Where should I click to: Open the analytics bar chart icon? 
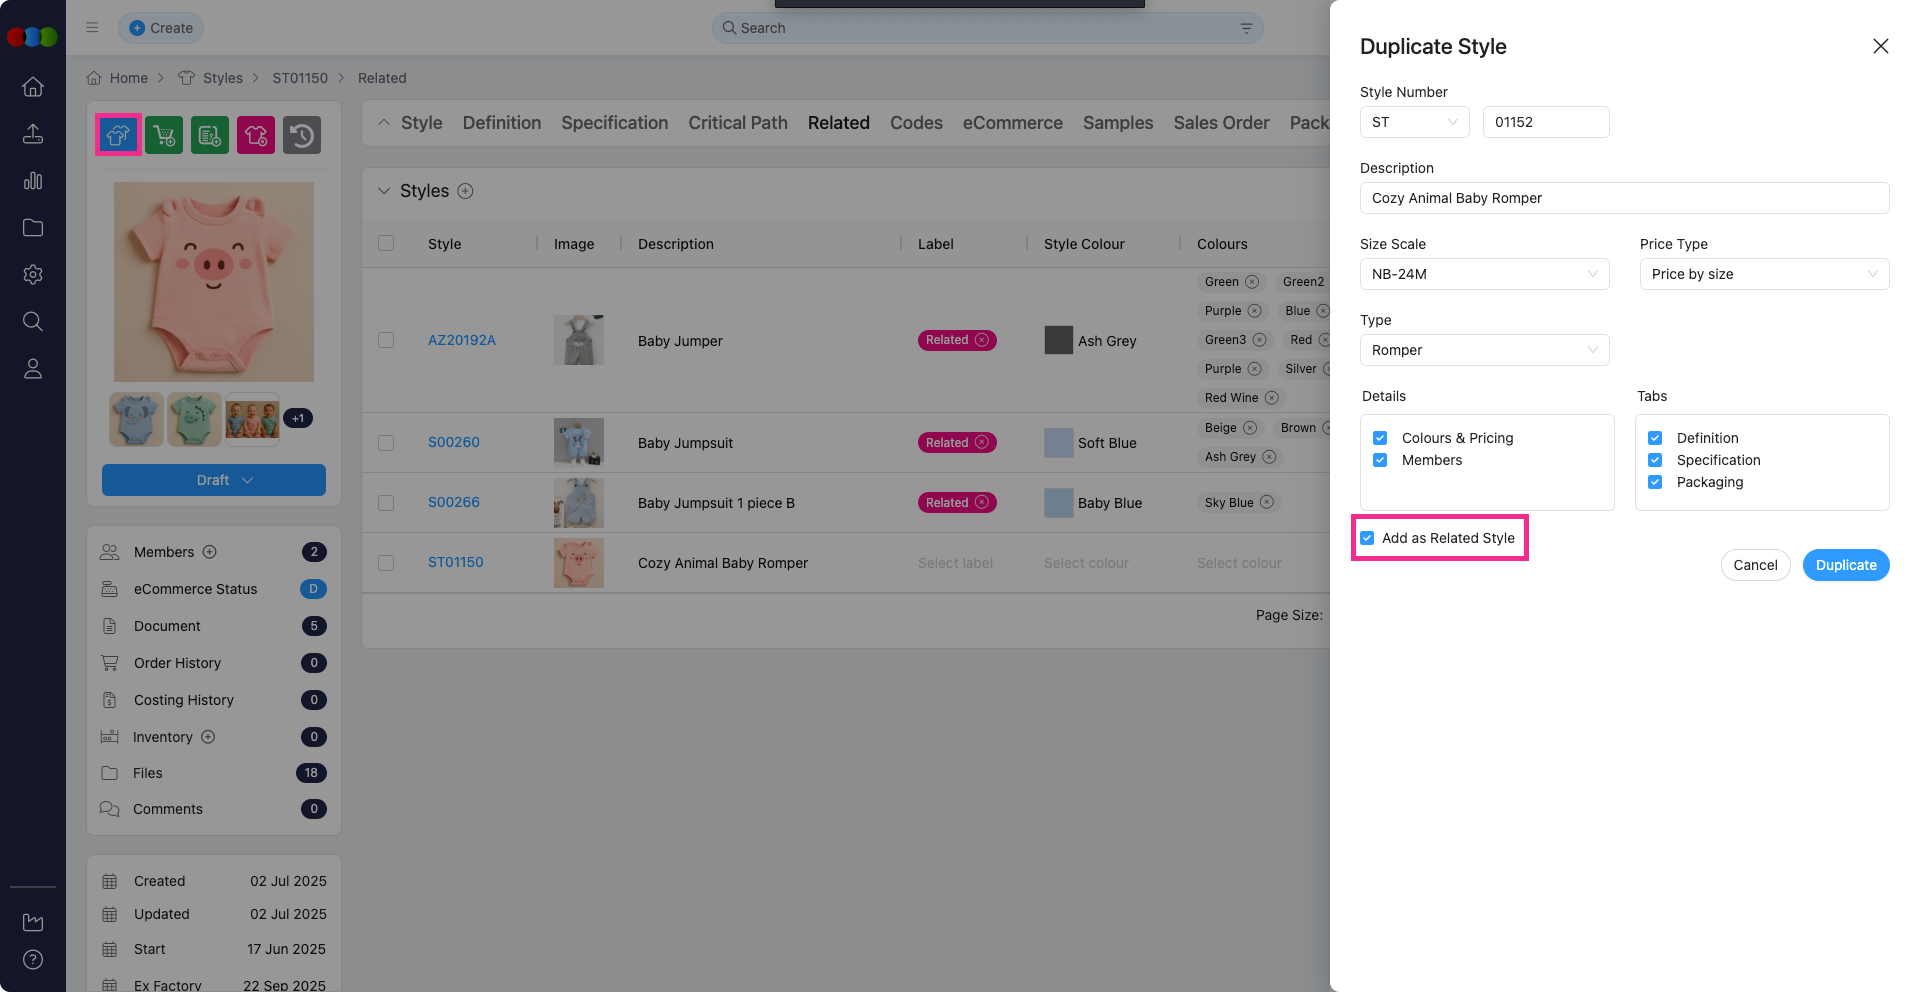tap(33, 181)
